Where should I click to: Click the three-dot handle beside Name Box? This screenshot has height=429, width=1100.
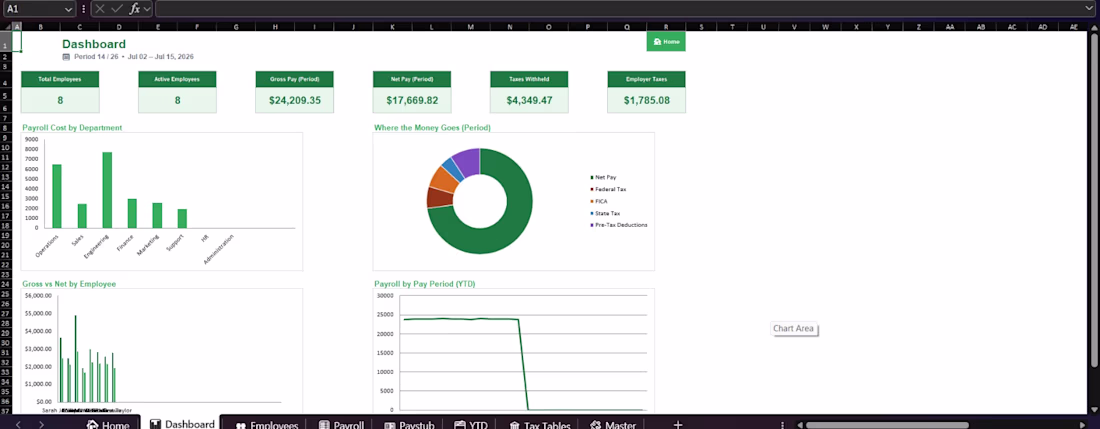click(x=84, y=9)
